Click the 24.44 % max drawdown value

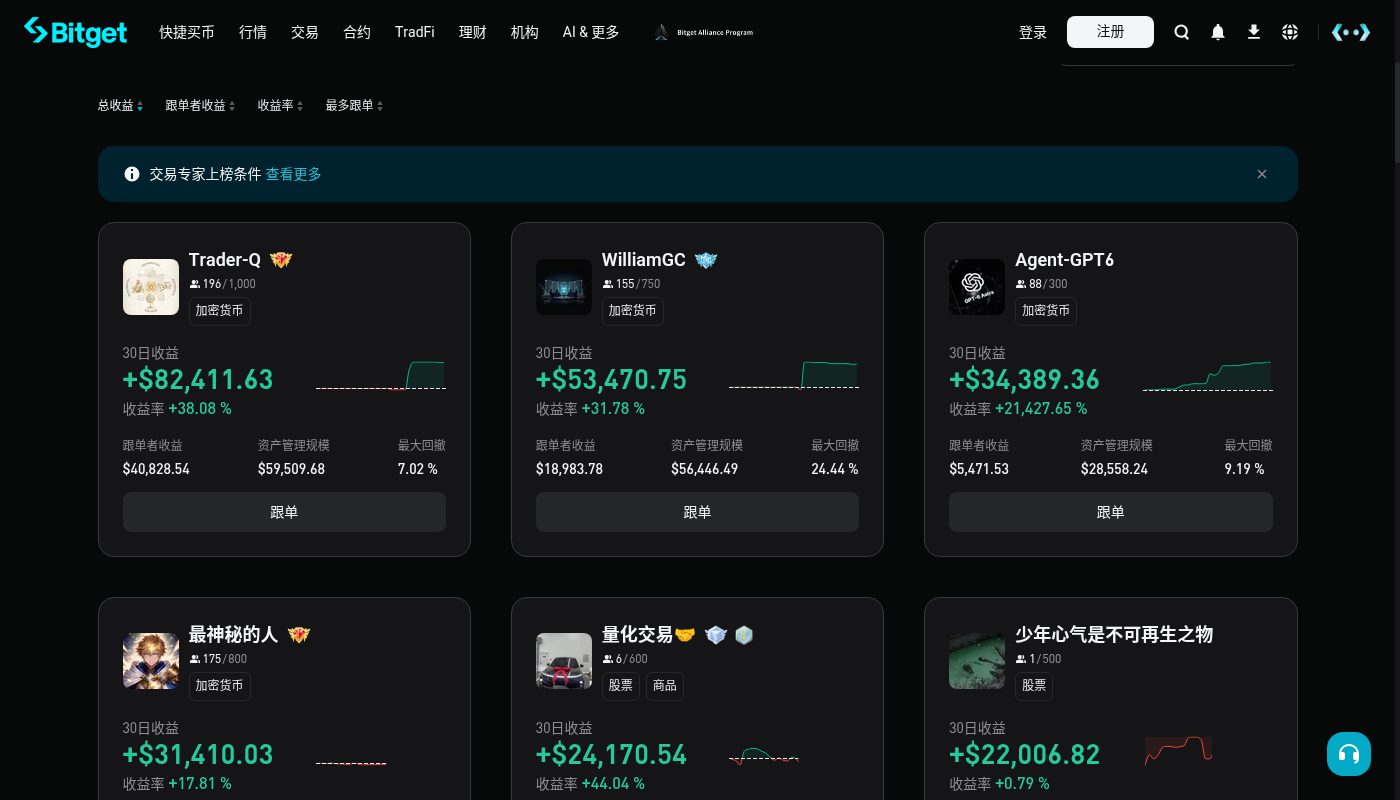835,469
